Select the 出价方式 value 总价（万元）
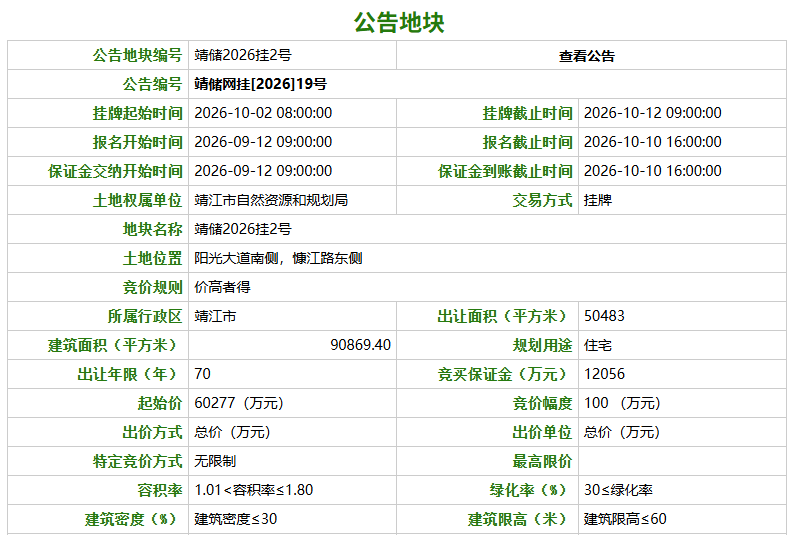The image size is (791, 535). [234, 432]
